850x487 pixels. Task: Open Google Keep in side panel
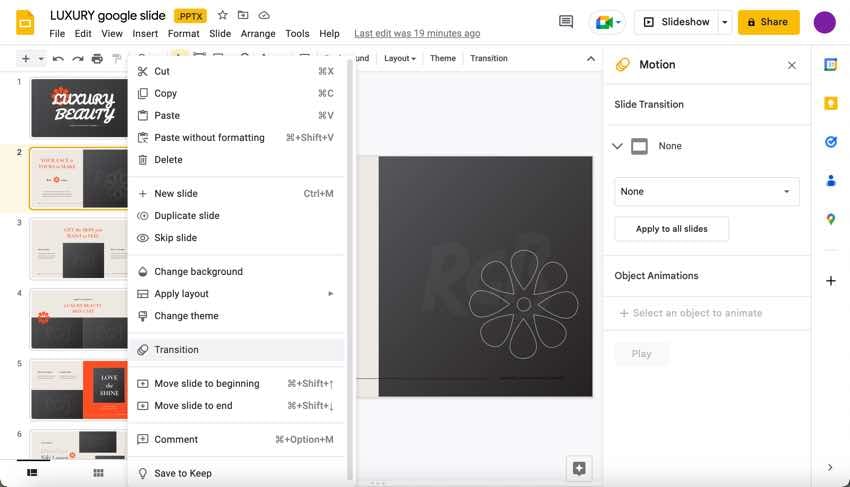(830, 103)
